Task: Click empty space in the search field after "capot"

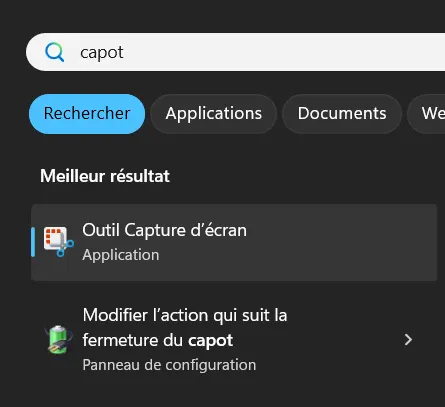Action: (283, 52)
